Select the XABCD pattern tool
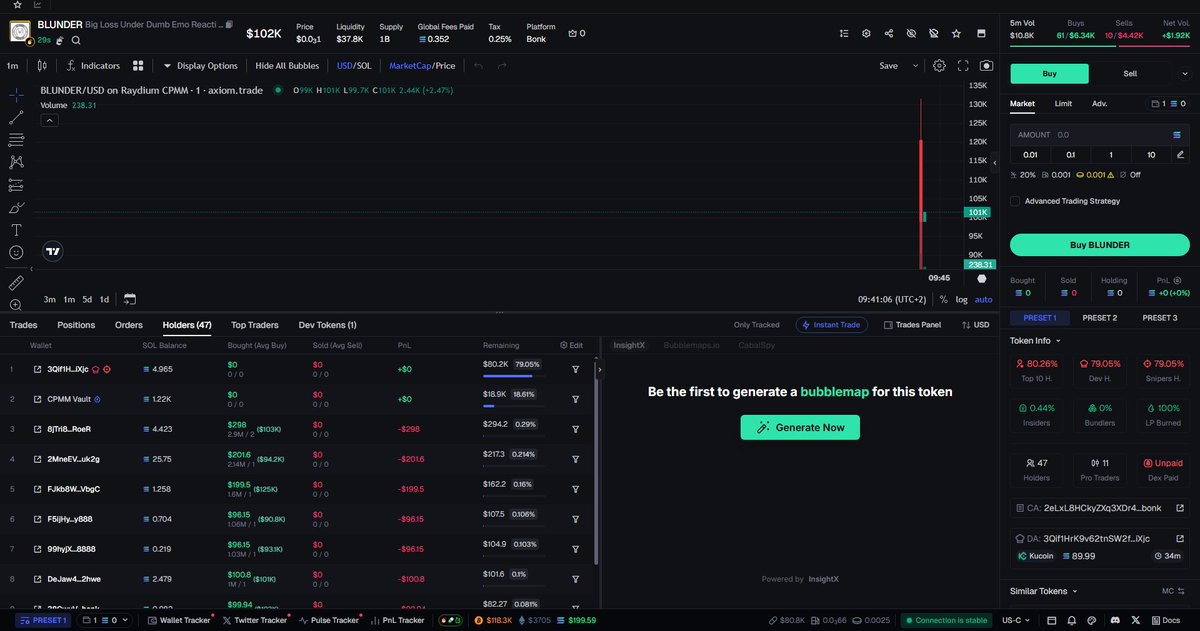 [17, 162]
